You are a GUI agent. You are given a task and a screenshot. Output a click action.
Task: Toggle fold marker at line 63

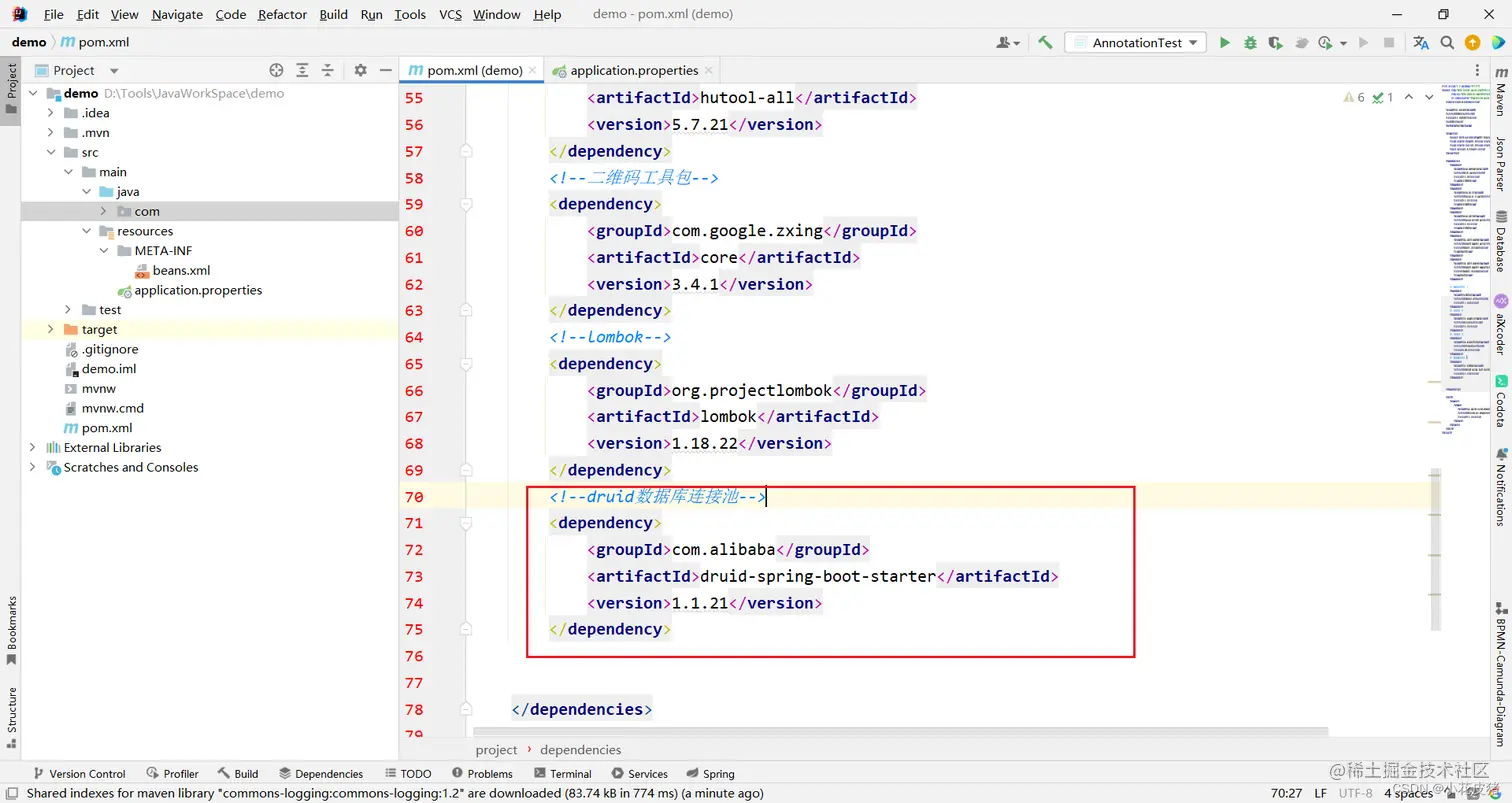[x=466, y=310]
